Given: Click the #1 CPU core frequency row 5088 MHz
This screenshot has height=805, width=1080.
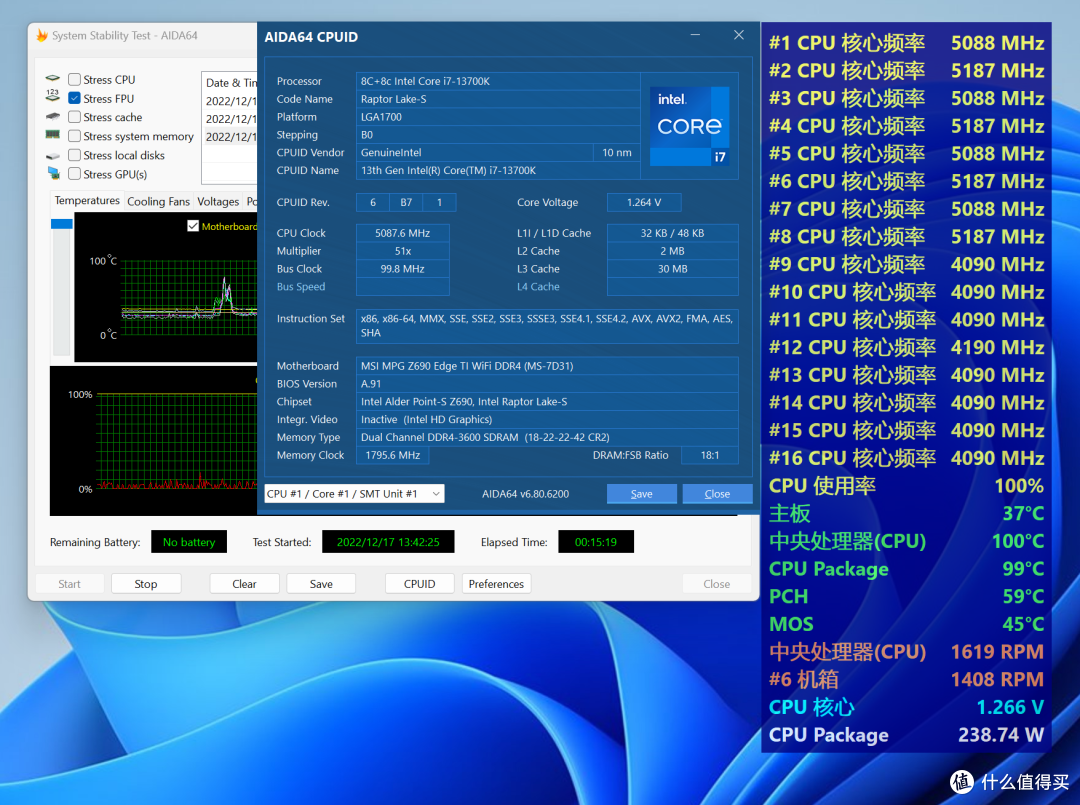Looking at the screenshot, I should [x=906, y=43].
